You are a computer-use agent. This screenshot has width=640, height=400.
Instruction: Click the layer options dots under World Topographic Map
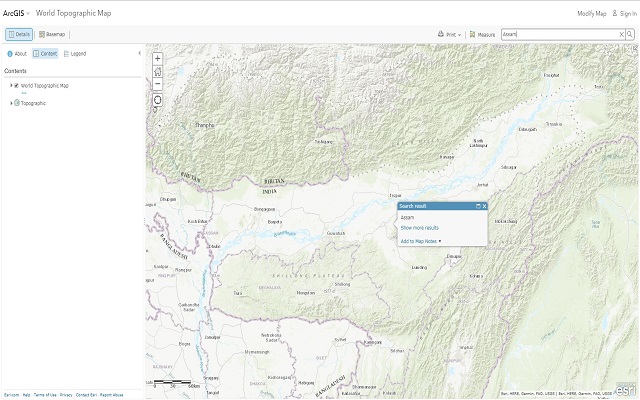[24, 93]
